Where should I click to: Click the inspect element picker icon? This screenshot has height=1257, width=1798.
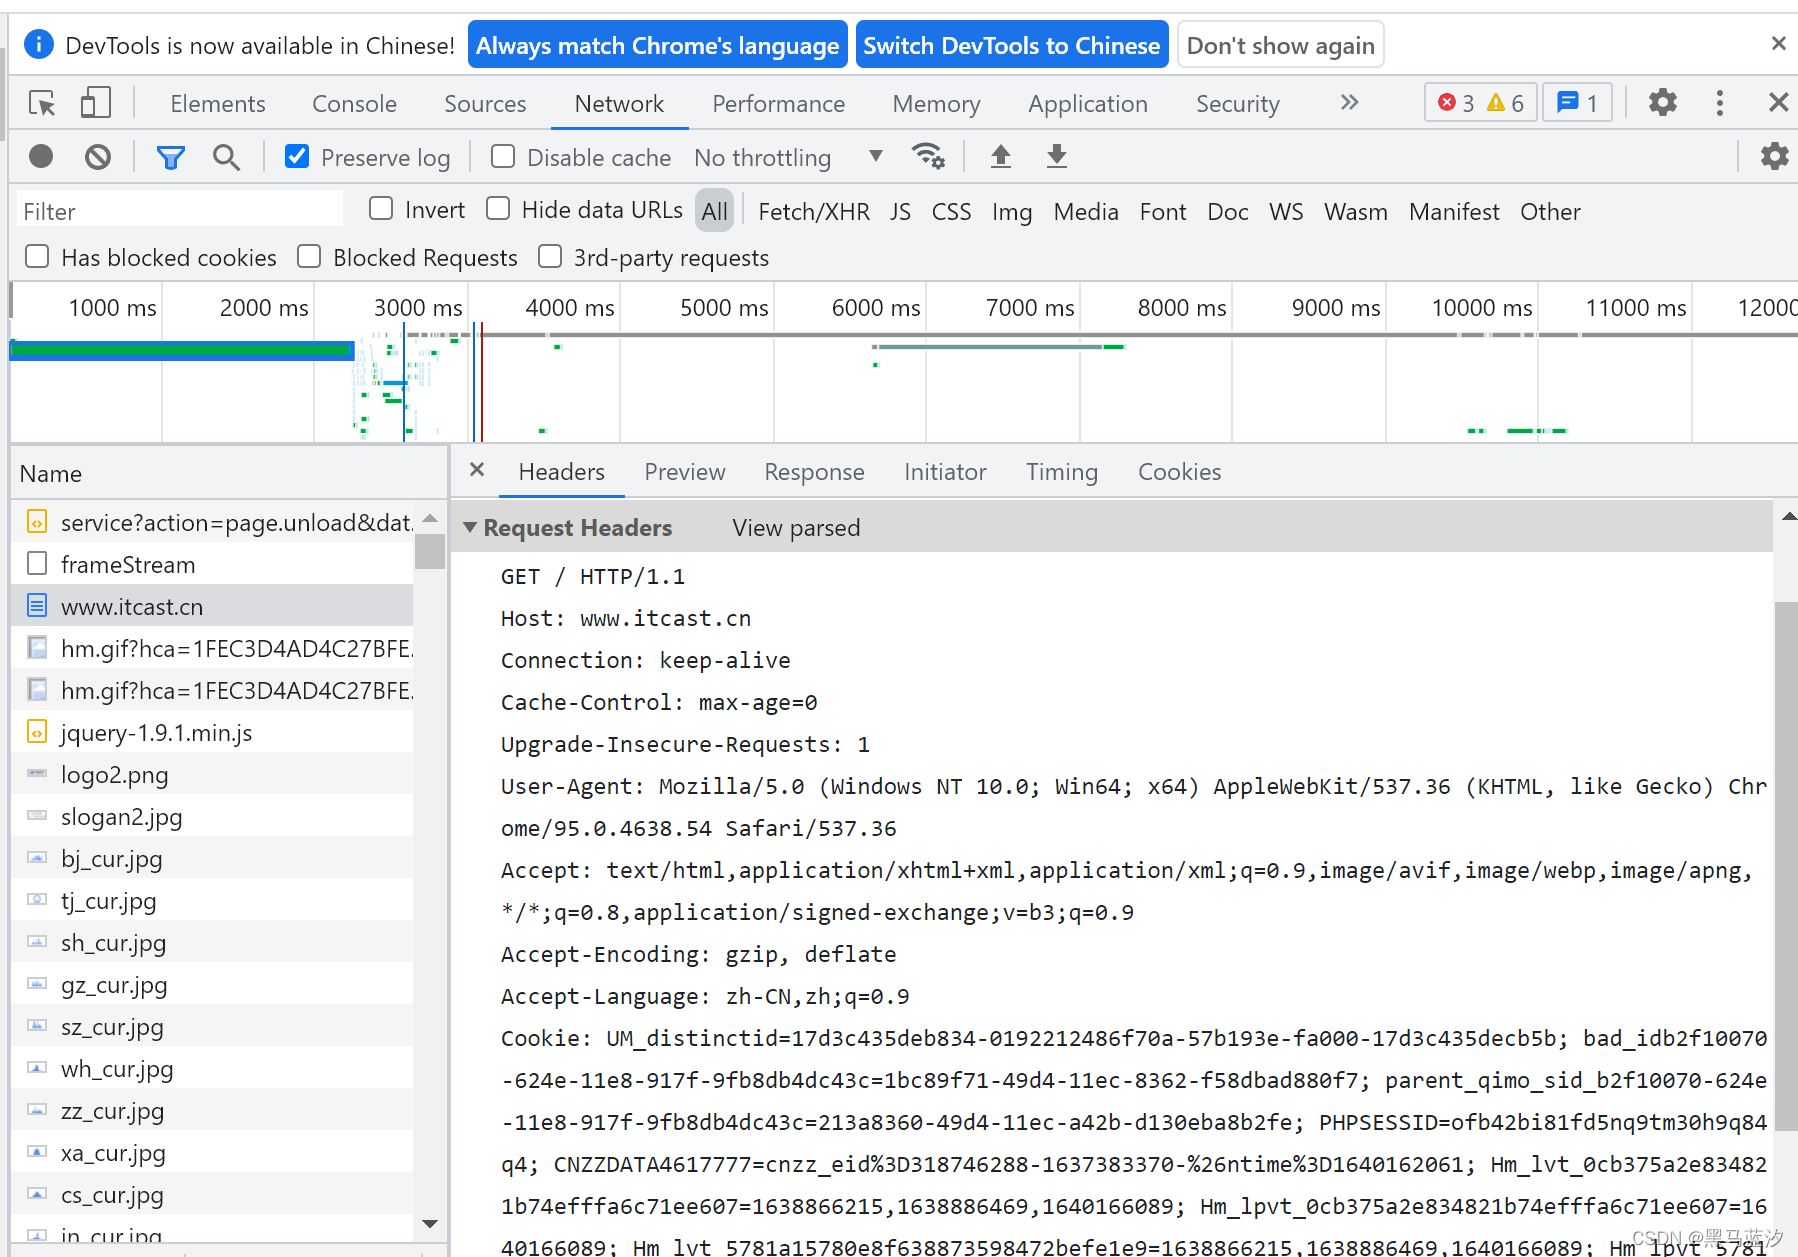[42, 103]
